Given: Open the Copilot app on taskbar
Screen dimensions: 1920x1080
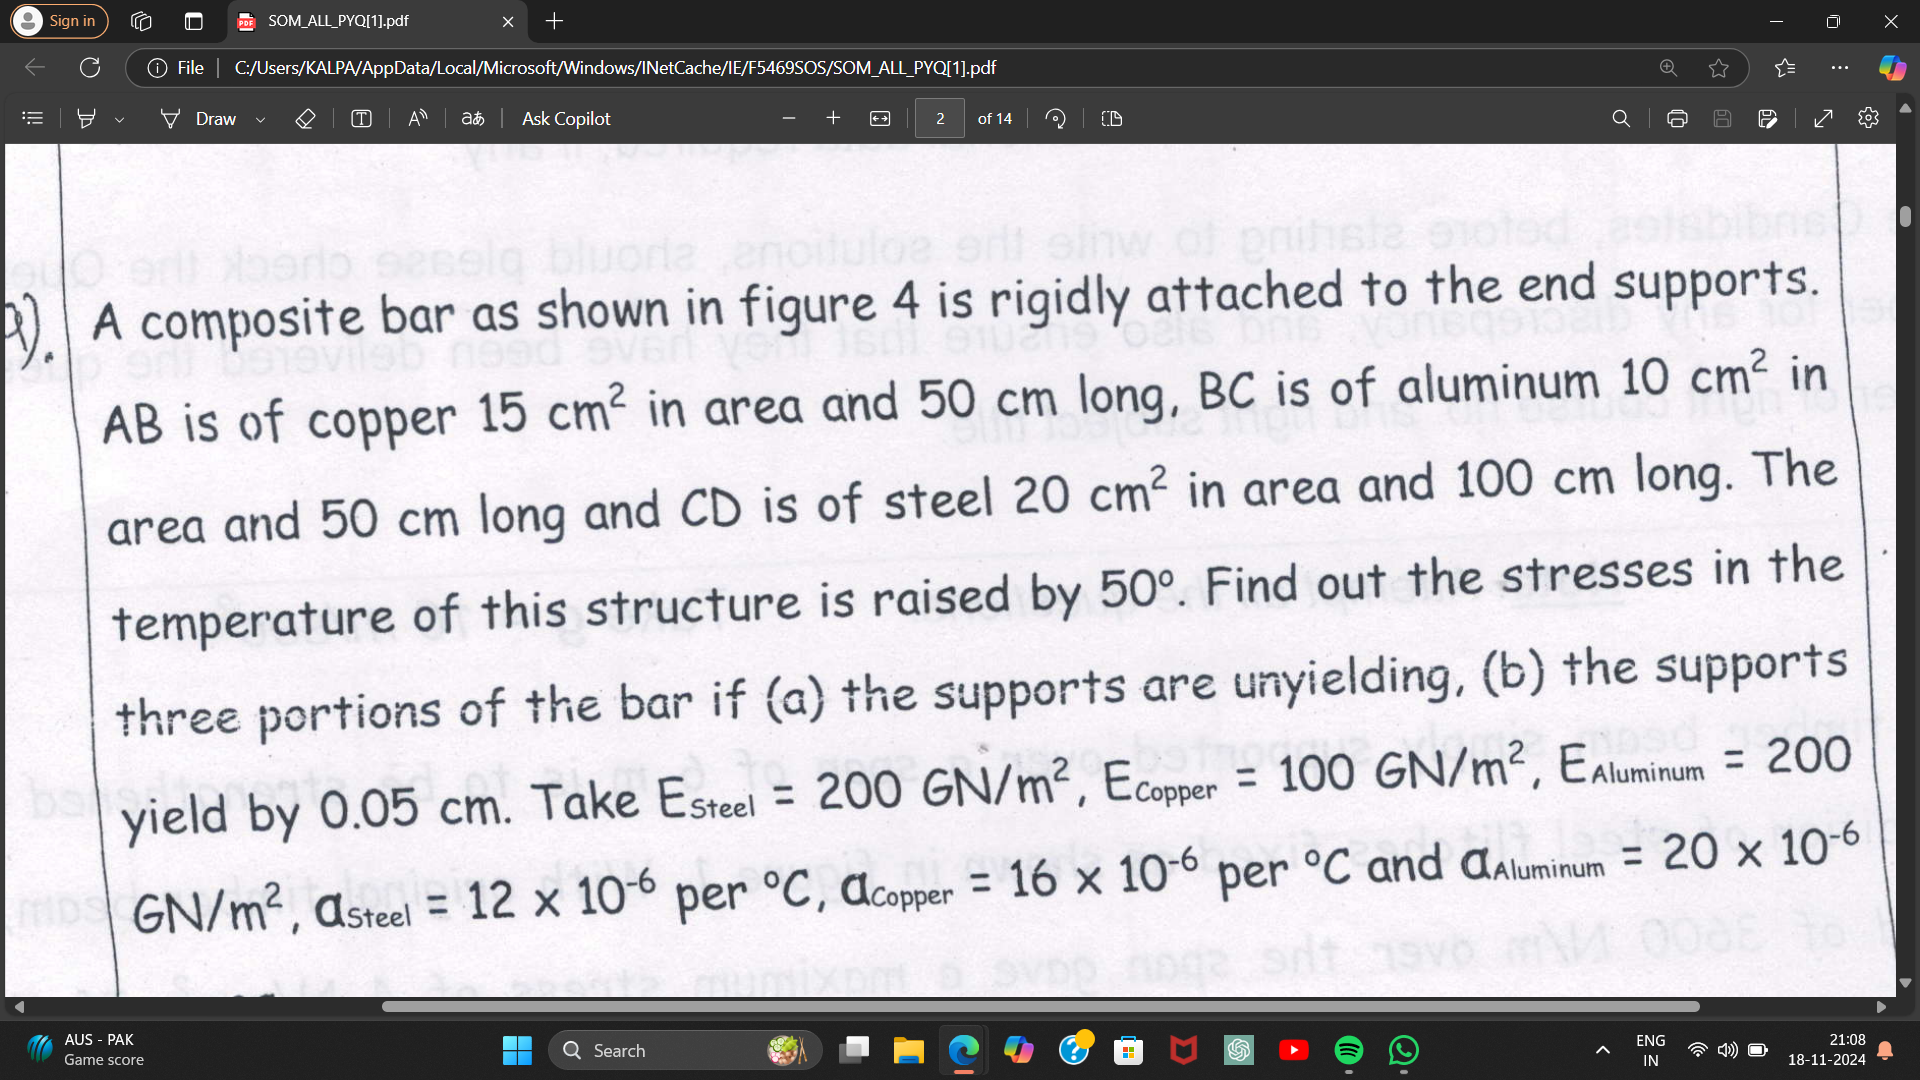Looking at the screenshot, I should coord(1018,1050).
